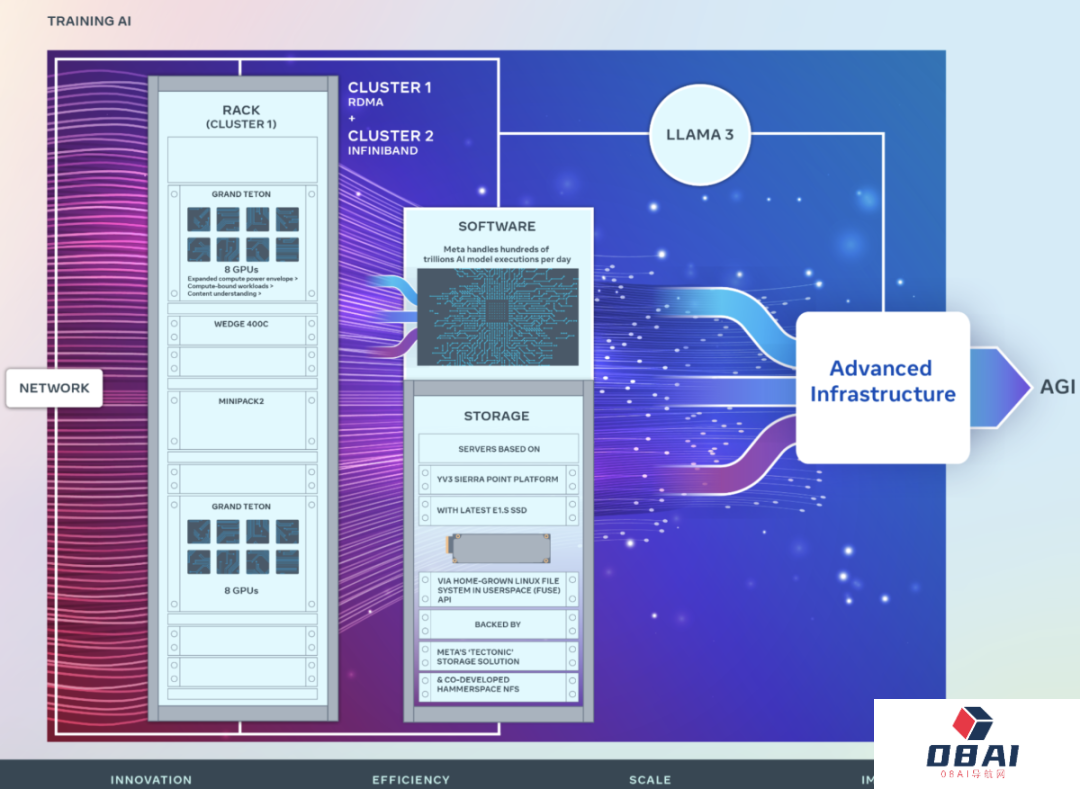The image size is (1080, 789).
Task: Click the CO-DEVELOPED HAMMERSPACE NFS row
Action: coord(497,685)
